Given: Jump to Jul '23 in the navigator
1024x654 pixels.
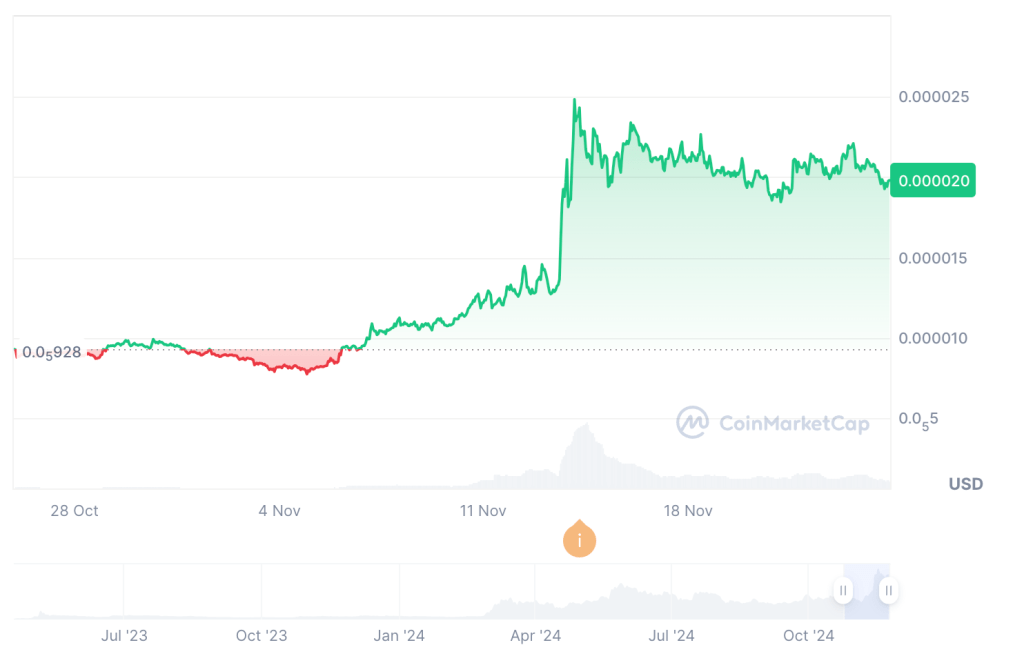Looking at the screenshot, I should [x=125, y=636].
